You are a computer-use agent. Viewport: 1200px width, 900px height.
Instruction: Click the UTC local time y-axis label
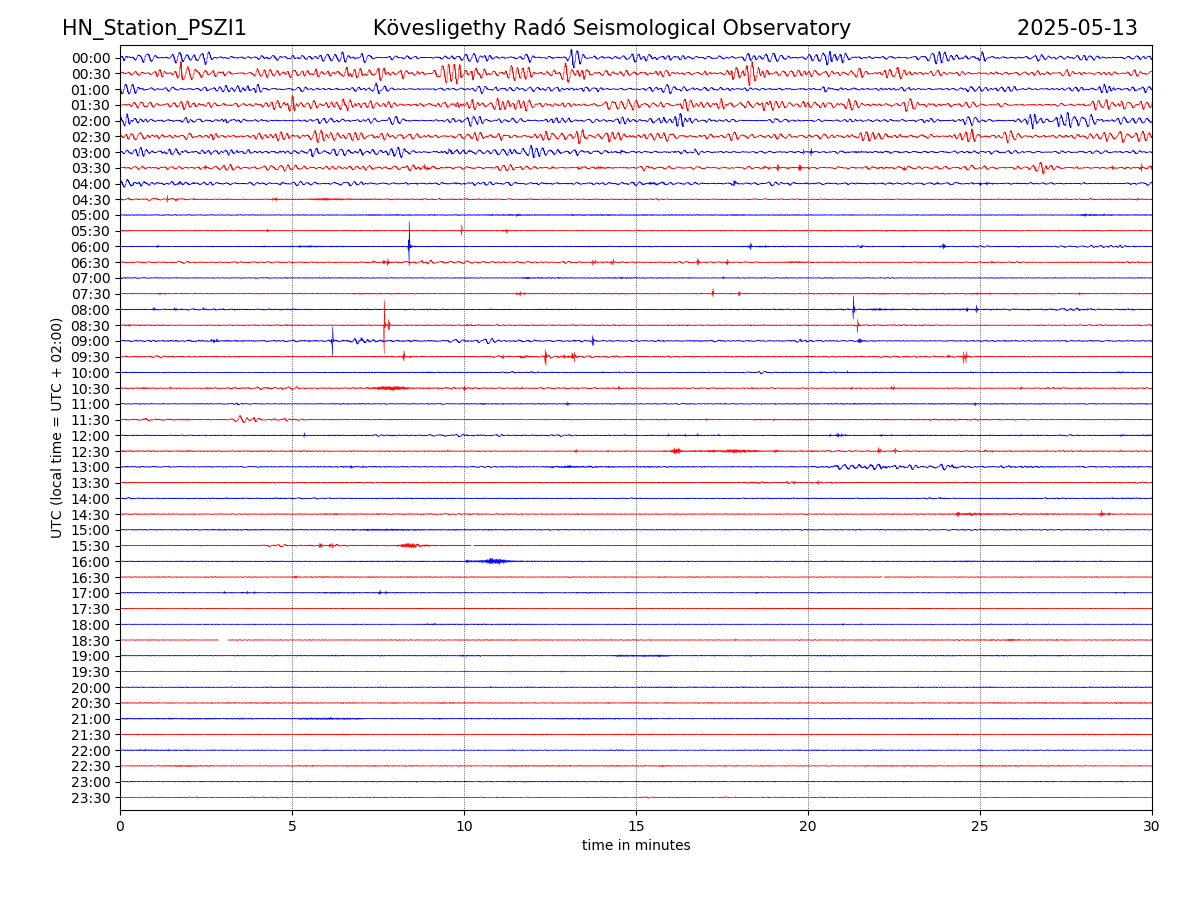pos(57,427)
